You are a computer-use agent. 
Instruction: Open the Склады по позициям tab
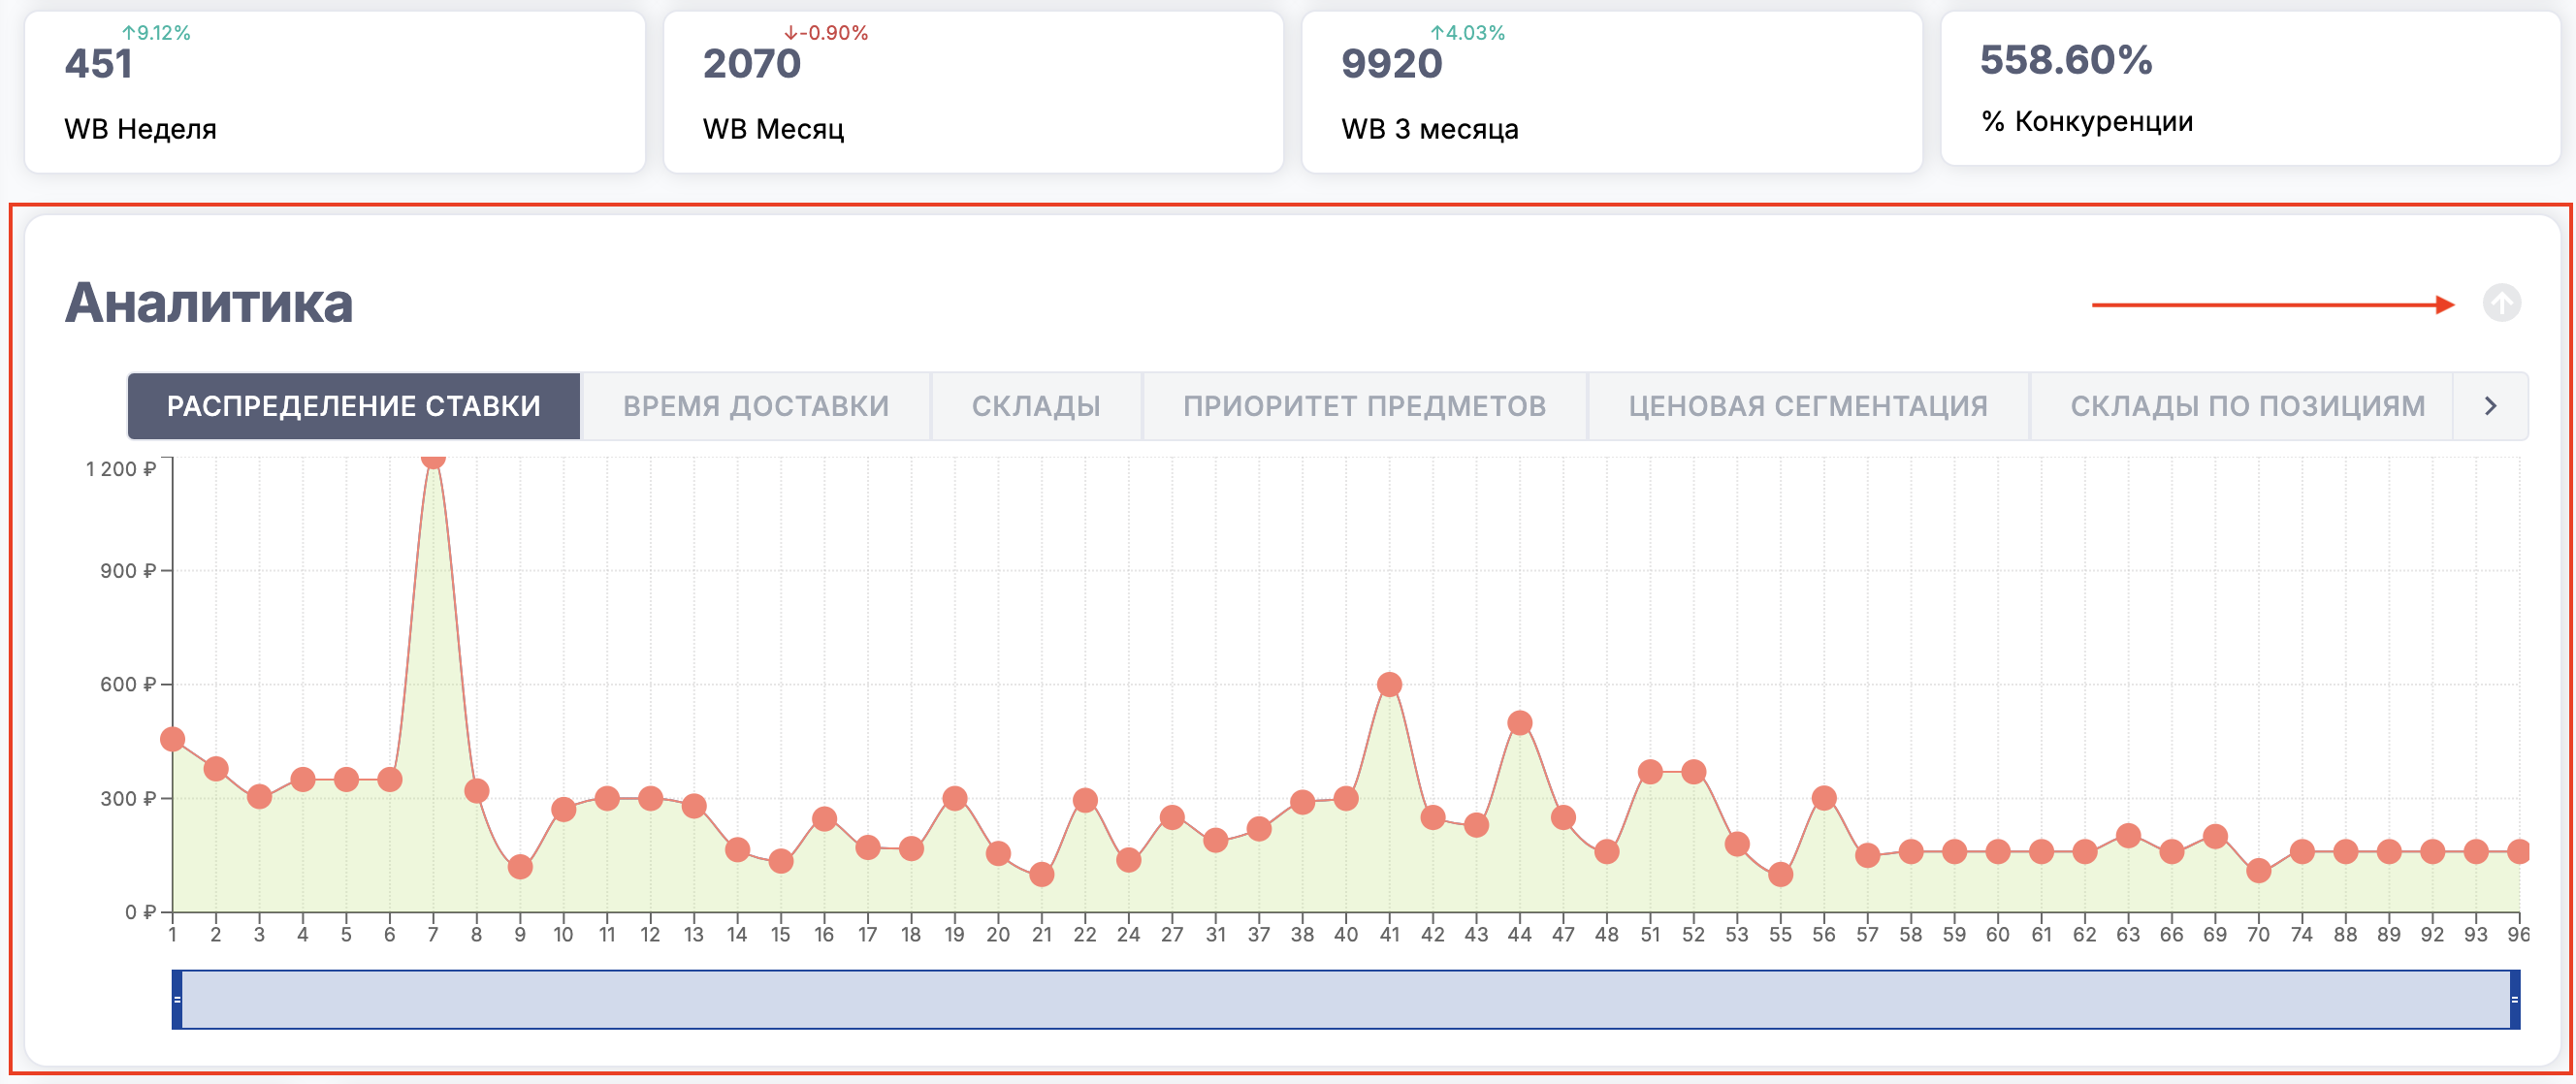point(2247,406)
